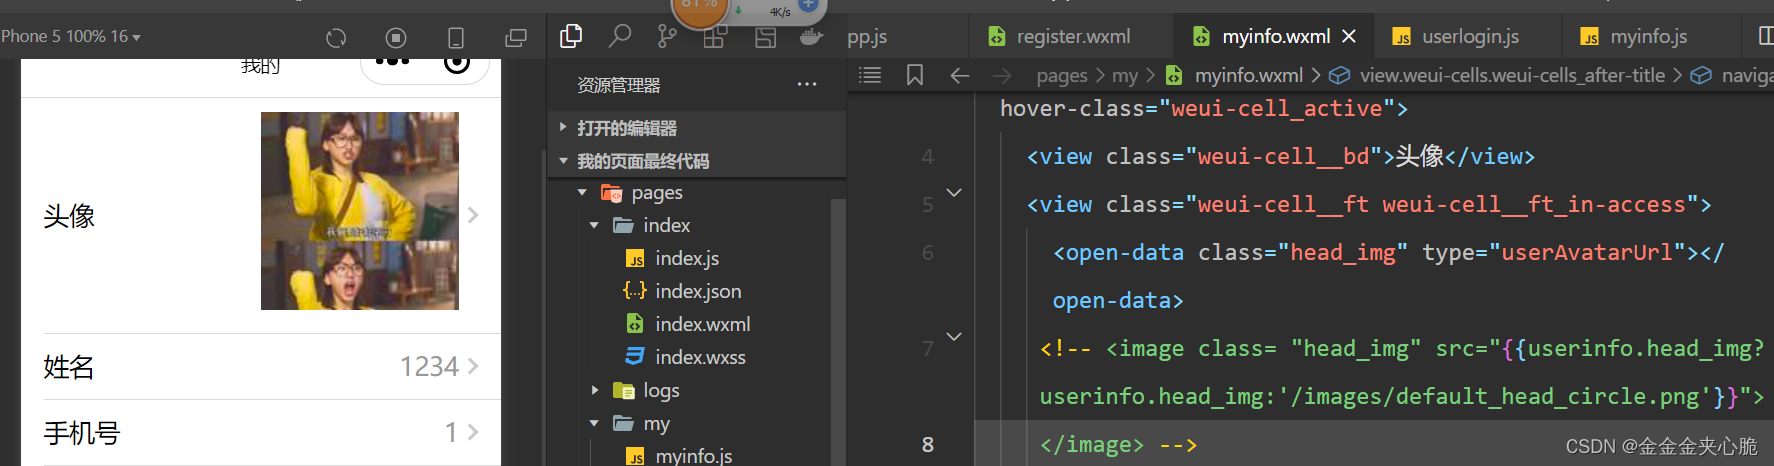Image resolution: width=1774 pixels, height=466 pixels.
Task: Expand the logs folder
Action: pos(595,390)
